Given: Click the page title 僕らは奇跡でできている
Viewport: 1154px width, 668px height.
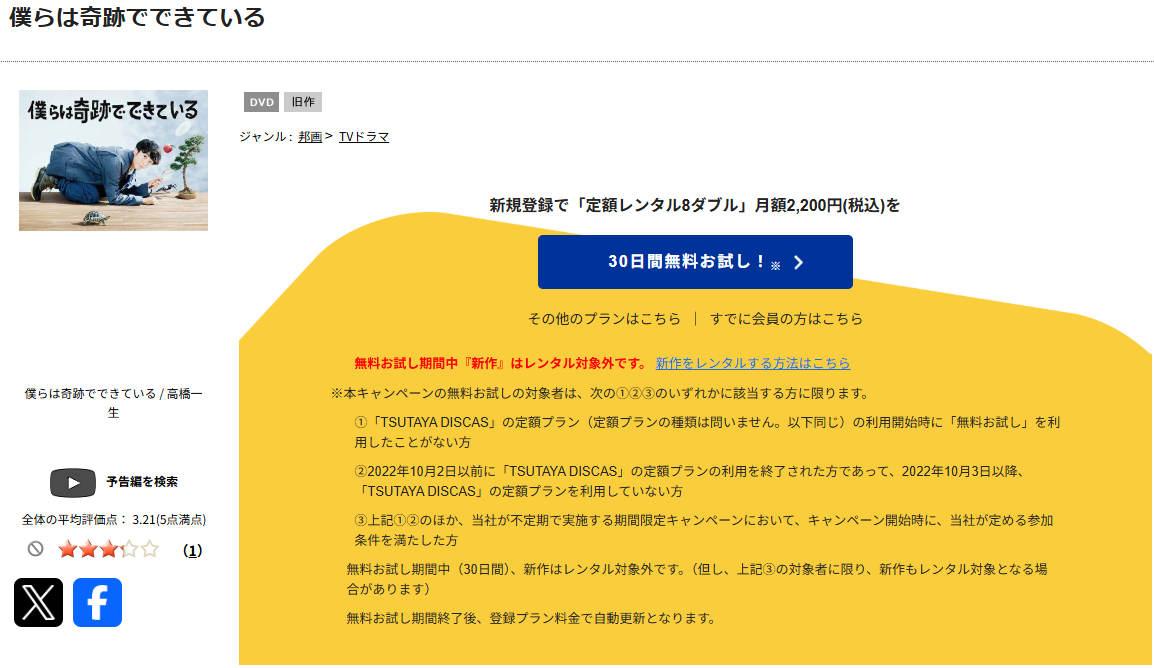Looking at the screenshot, I should [137, 17].
